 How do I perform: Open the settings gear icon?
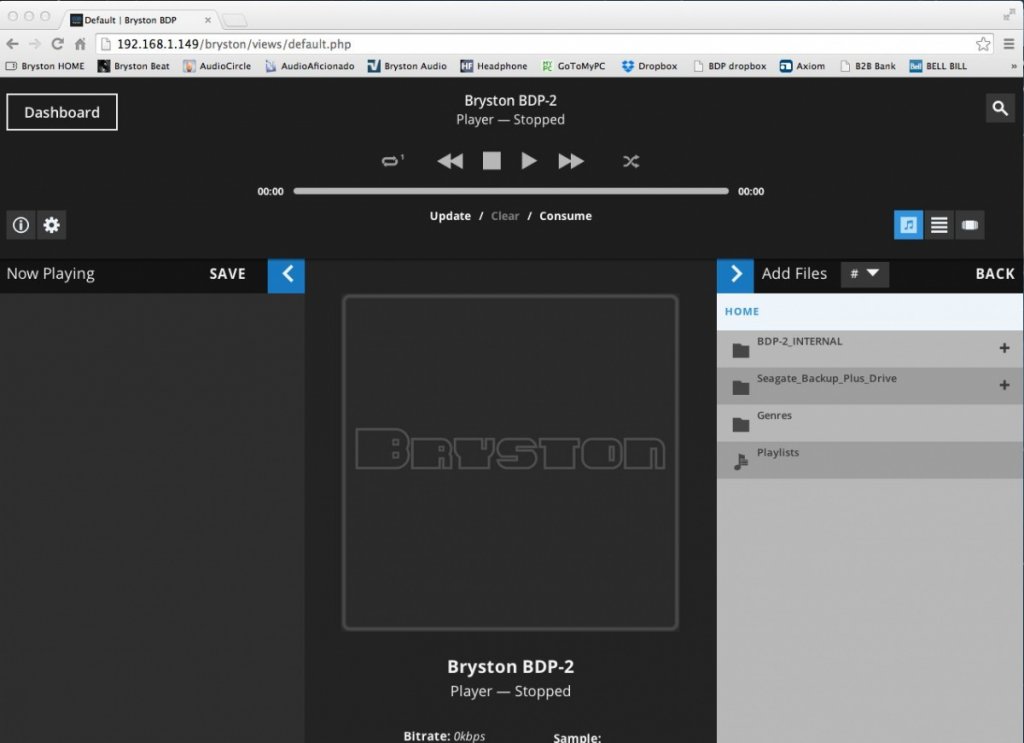click(52, 225)
